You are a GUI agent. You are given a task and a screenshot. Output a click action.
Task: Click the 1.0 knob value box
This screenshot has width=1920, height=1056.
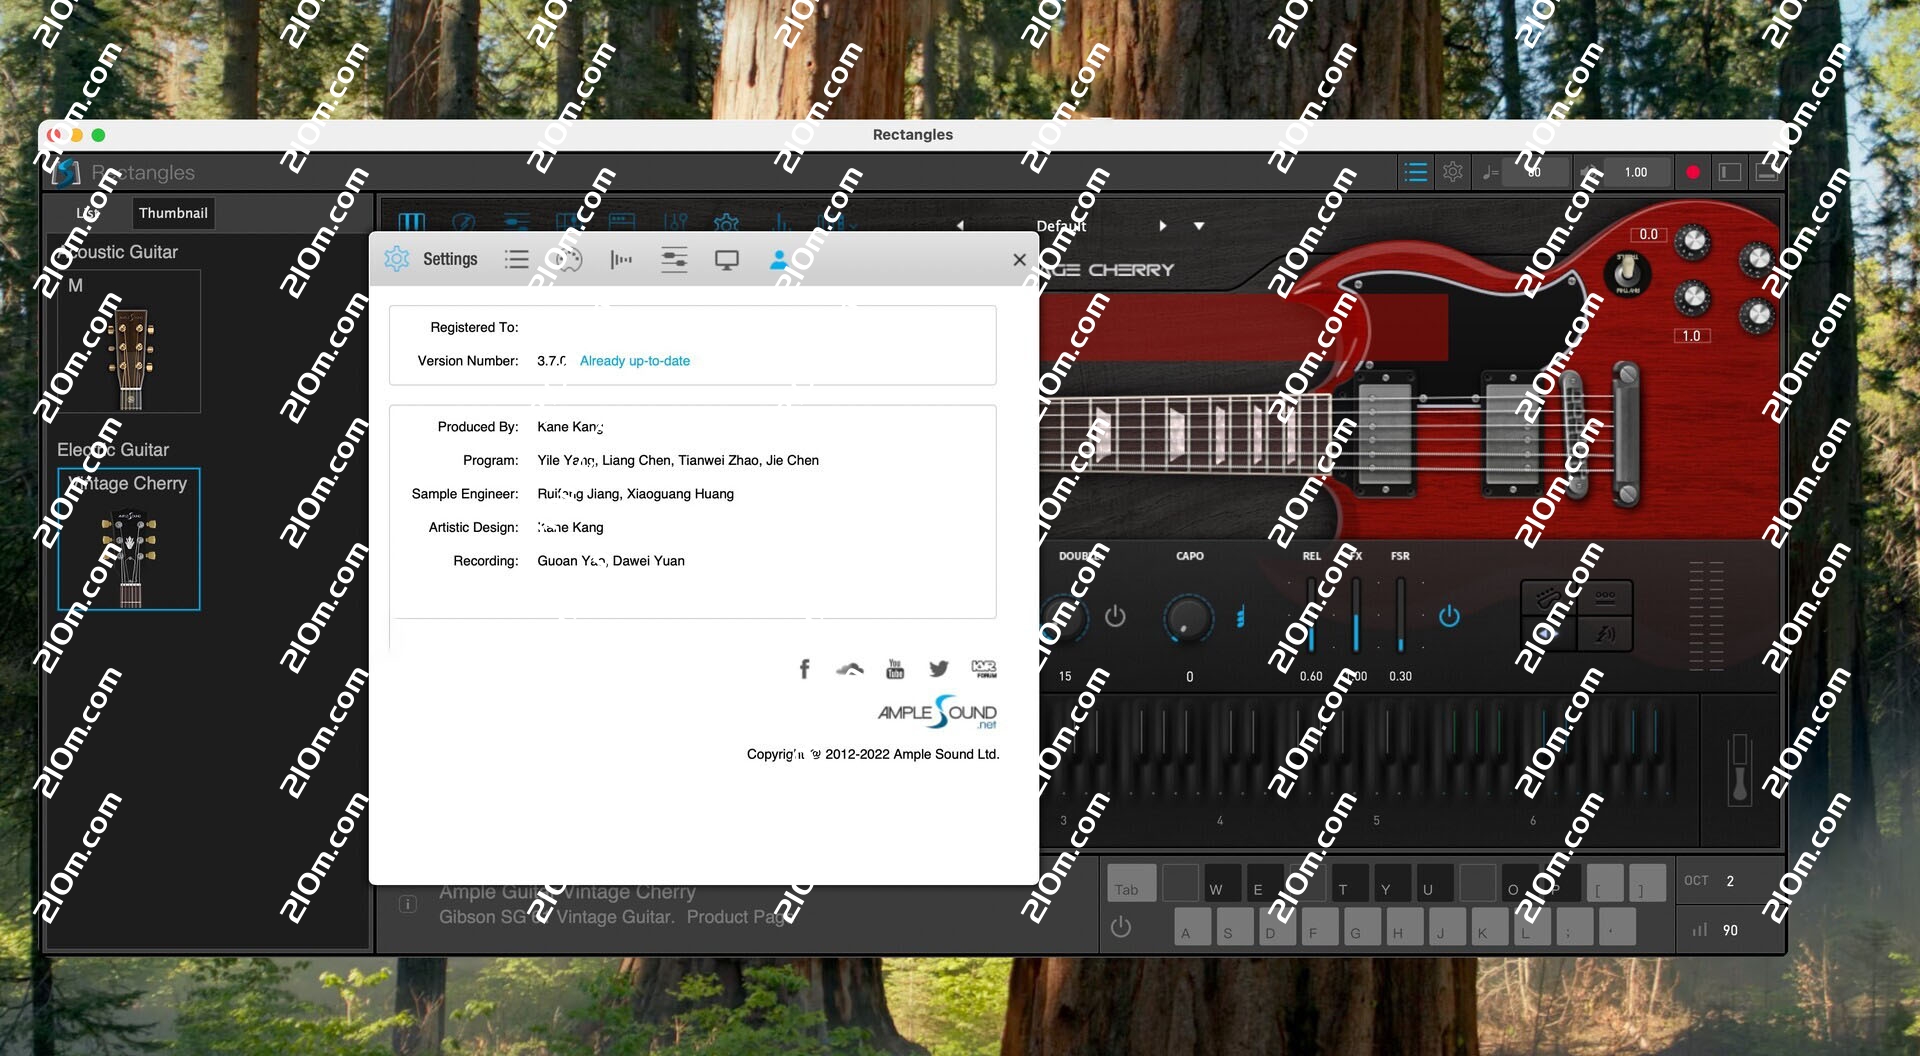(x=1691, y=336)
